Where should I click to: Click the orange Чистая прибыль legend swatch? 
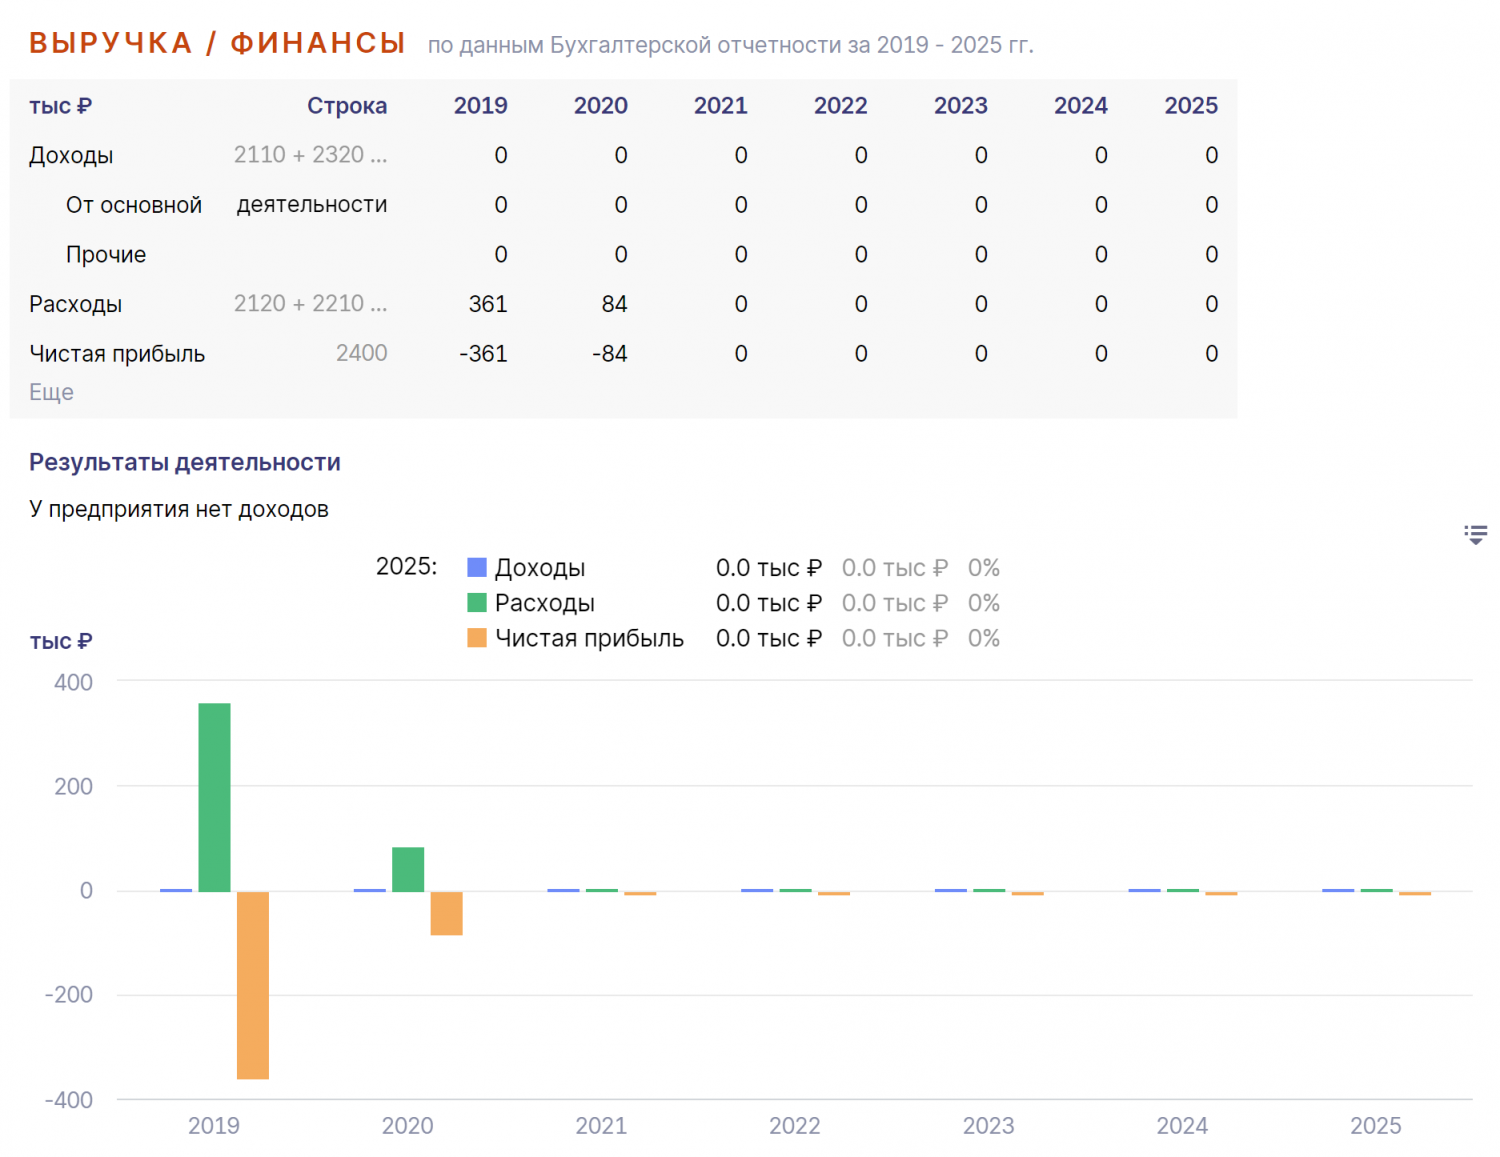click(x=477, y=638)
